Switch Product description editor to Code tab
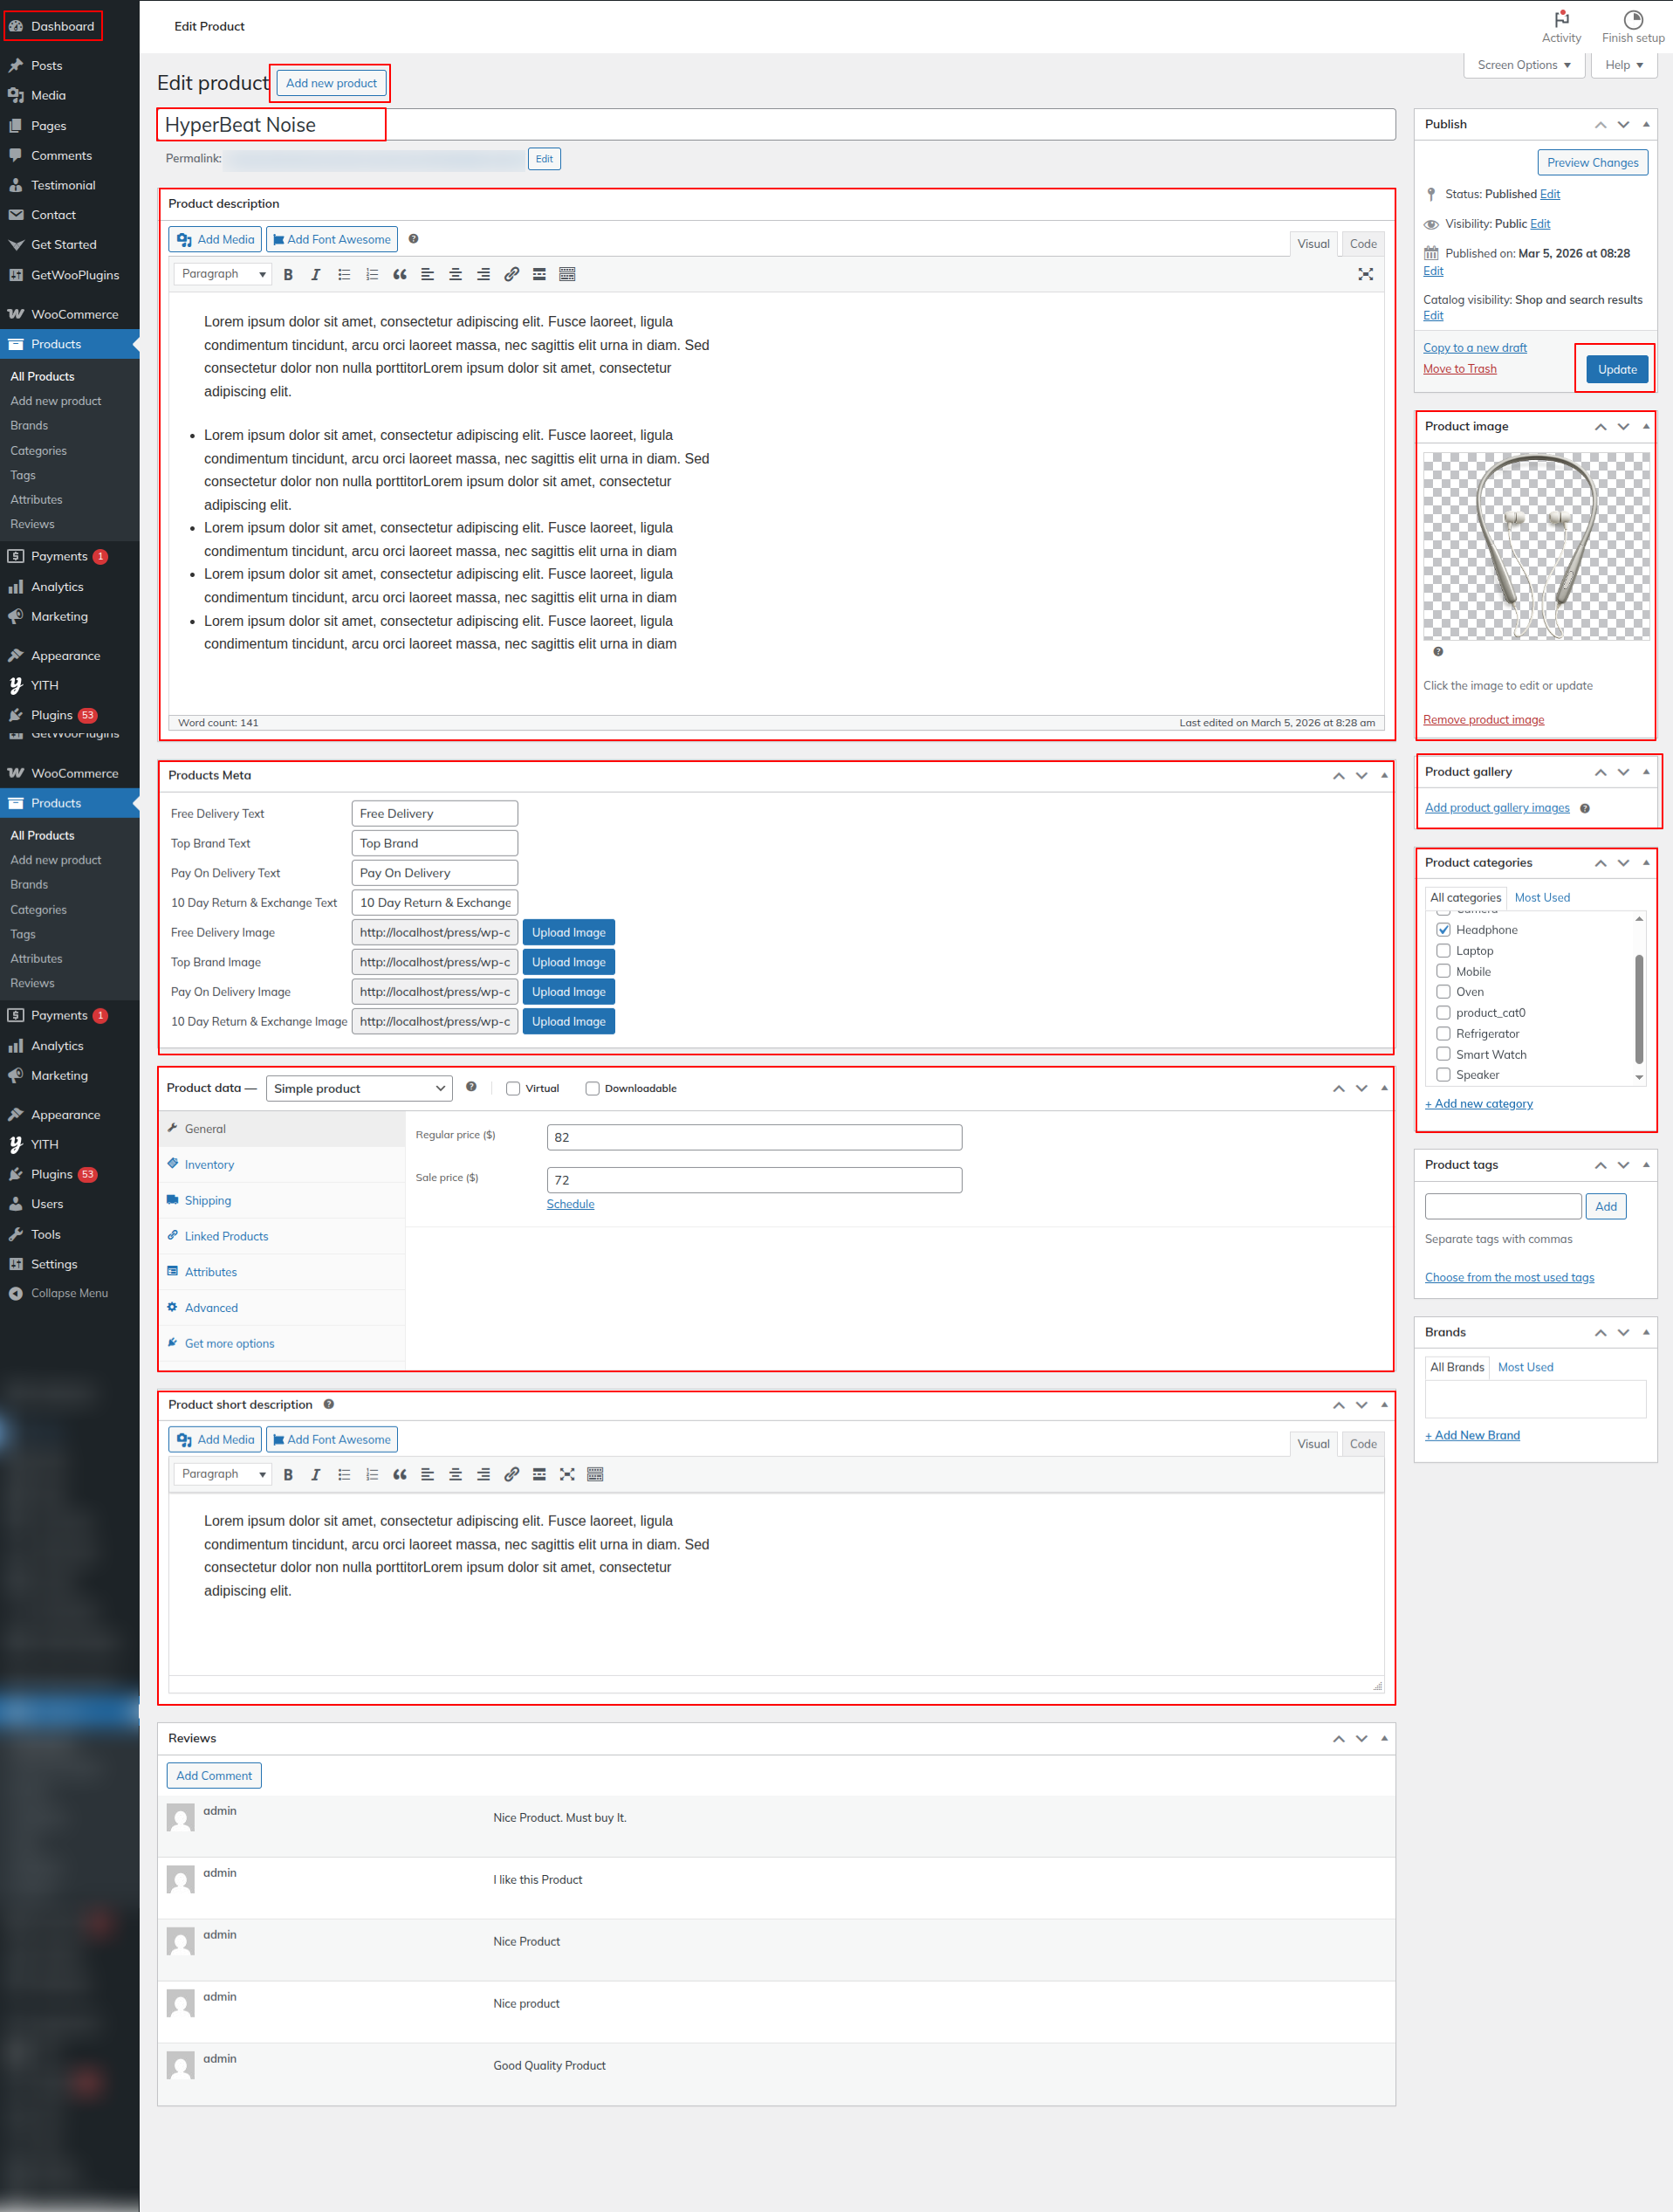The height and width of the screenshot is (2212, 1673). pos(1362,244)
